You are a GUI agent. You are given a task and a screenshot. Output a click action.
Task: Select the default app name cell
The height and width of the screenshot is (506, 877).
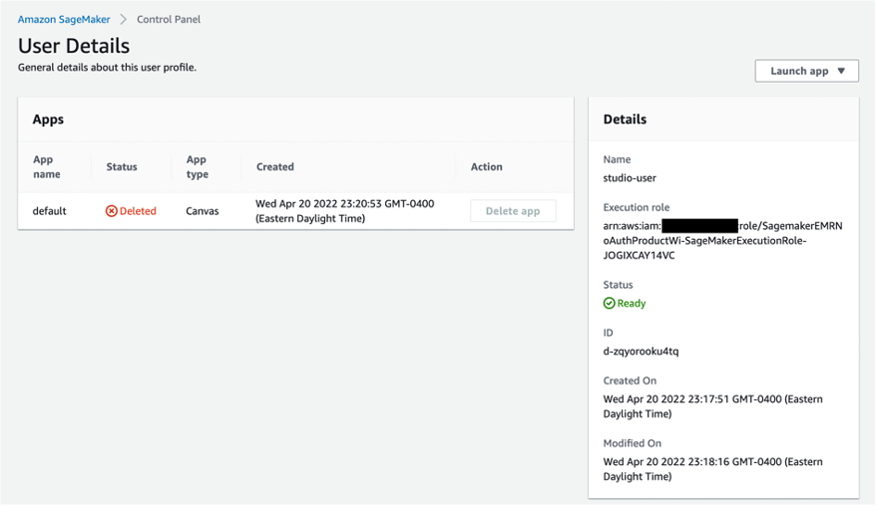point(50,211)
